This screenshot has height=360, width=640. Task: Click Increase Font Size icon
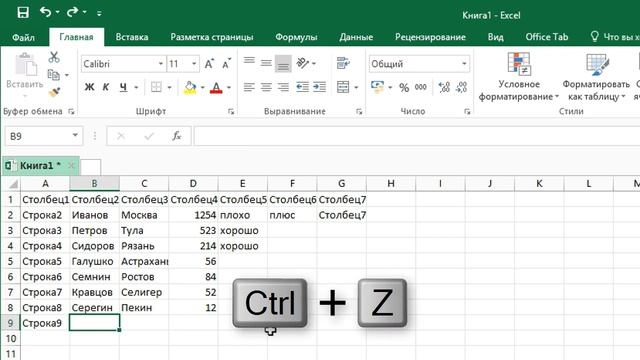(x=209, y=64)
